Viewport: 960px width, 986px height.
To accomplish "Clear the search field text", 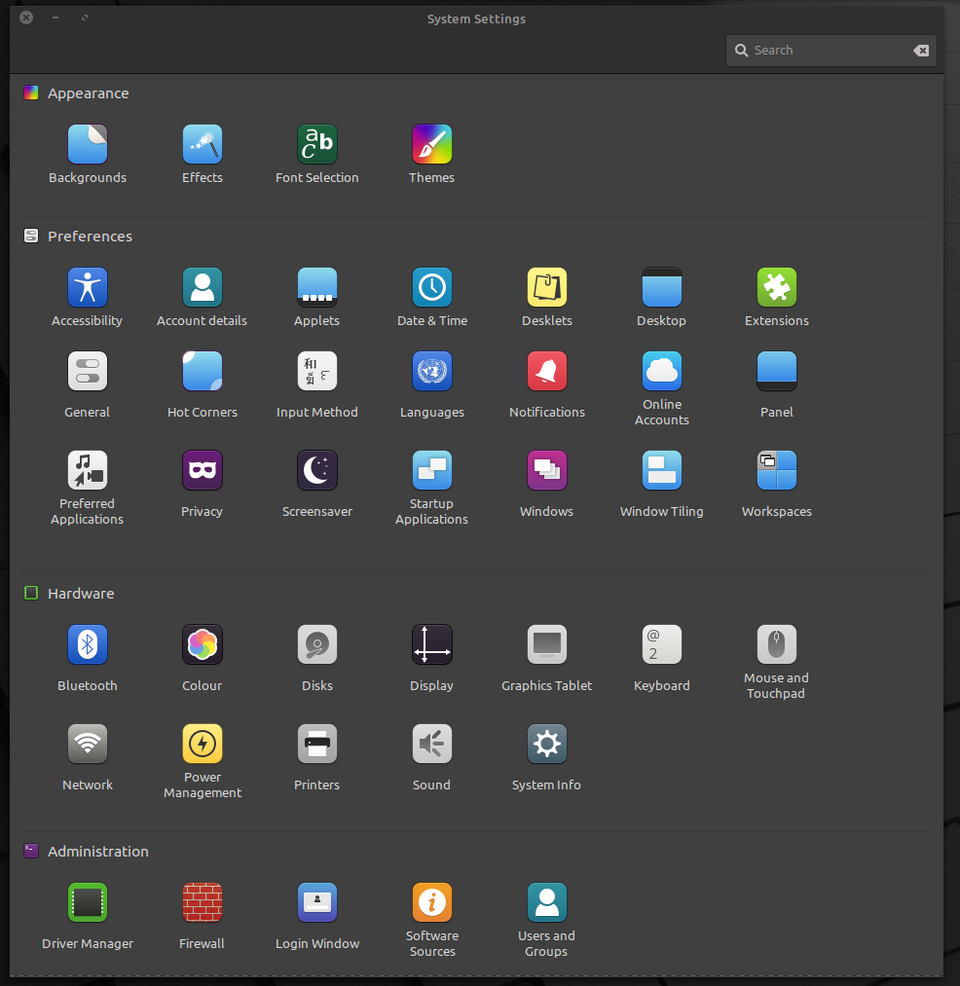I will coord(921,51).
